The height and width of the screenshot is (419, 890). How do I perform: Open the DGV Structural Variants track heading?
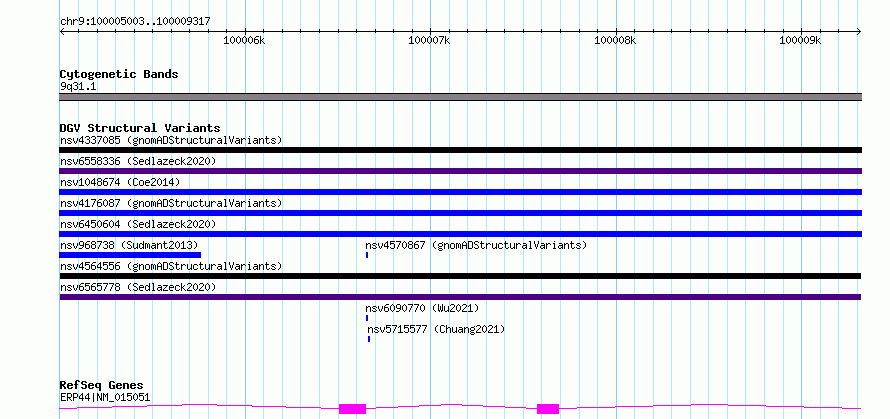click(140, 128)
